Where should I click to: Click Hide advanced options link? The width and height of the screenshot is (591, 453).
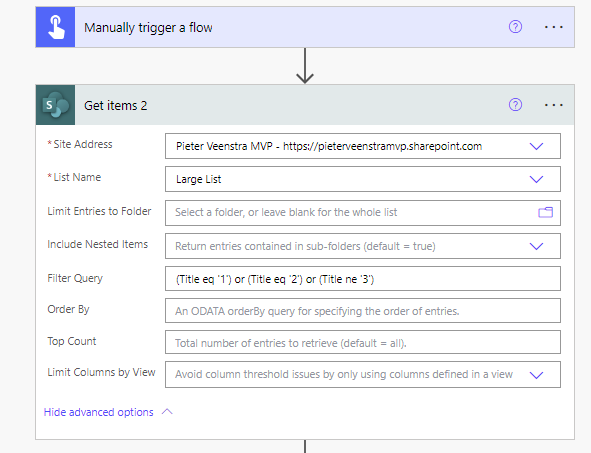click(99, 412)
